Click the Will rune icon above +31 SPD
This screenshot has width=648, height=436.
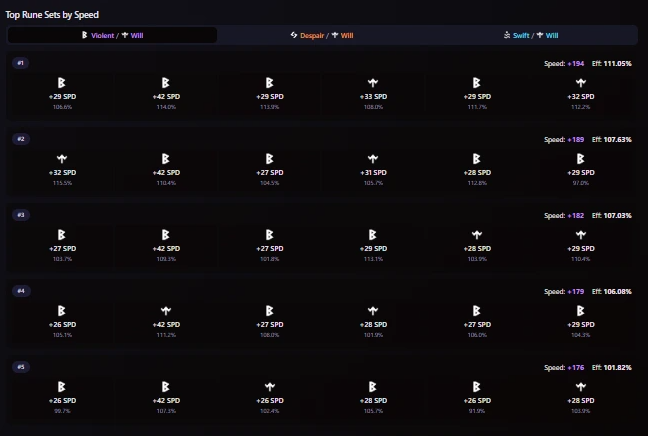click(x=373, y=159)
